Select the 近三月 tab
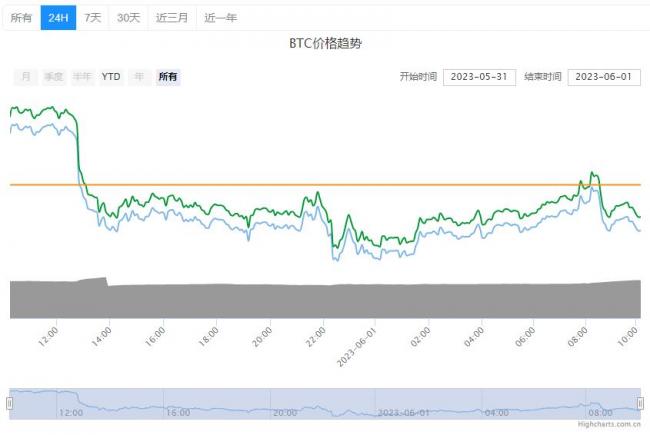Screen dimensions: 650x435 [x=171, y=17]
